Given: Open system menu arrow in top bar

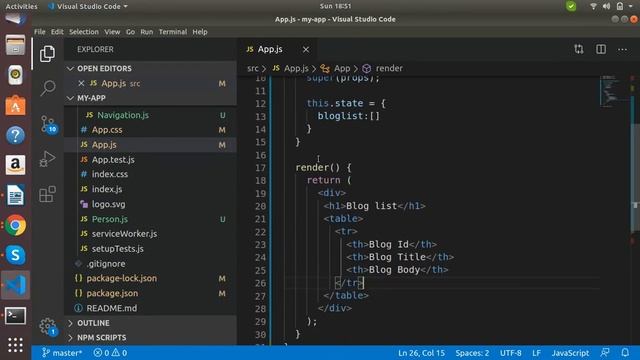Looking at the screenshot, I should tap(631, 6).
